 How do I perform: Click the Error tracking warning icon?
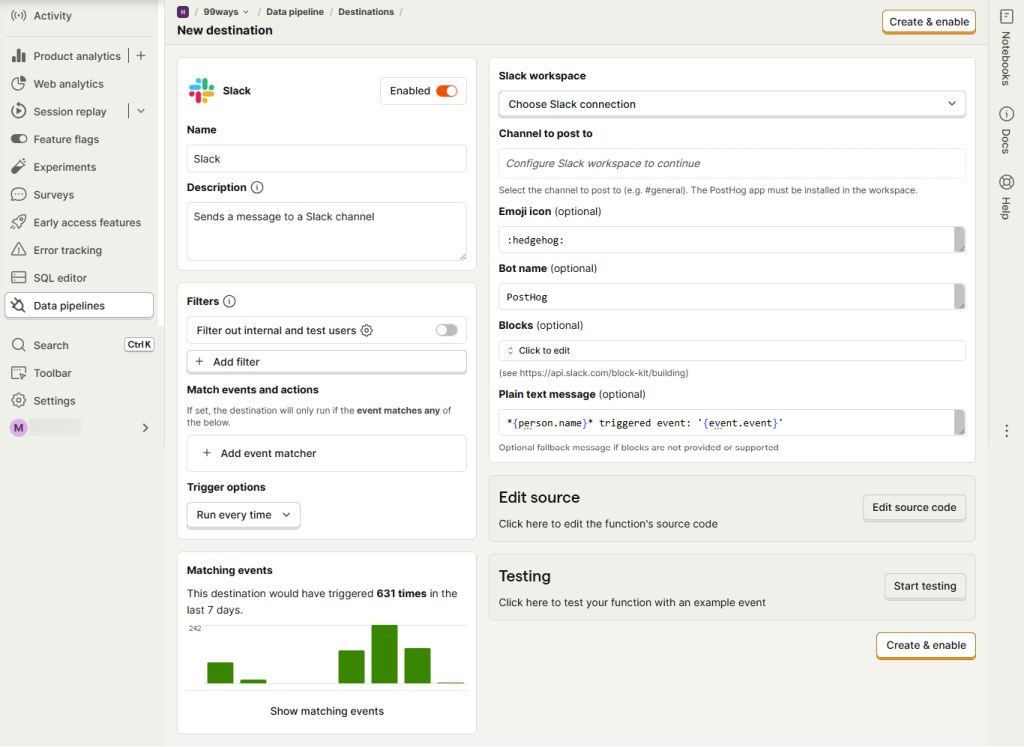19,250
